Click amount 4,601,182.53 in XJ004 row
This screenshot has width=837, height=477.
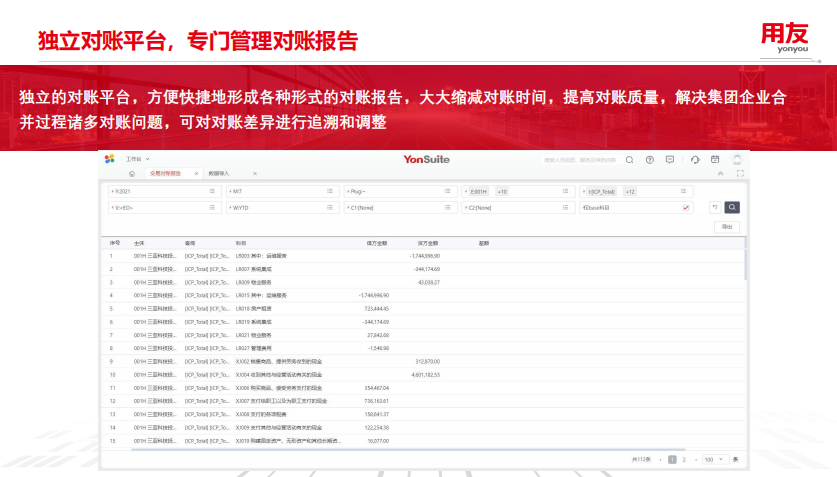tap(425, 375)
